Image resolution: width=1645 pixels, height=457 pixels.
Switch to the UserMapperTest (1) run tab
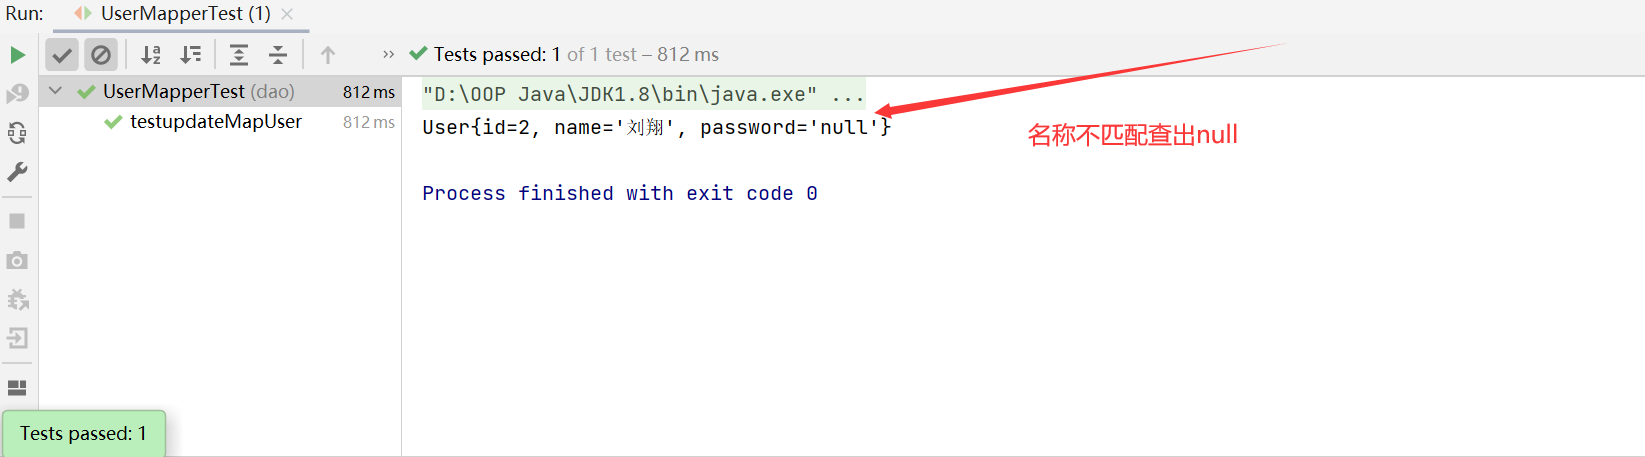[186, 14]
